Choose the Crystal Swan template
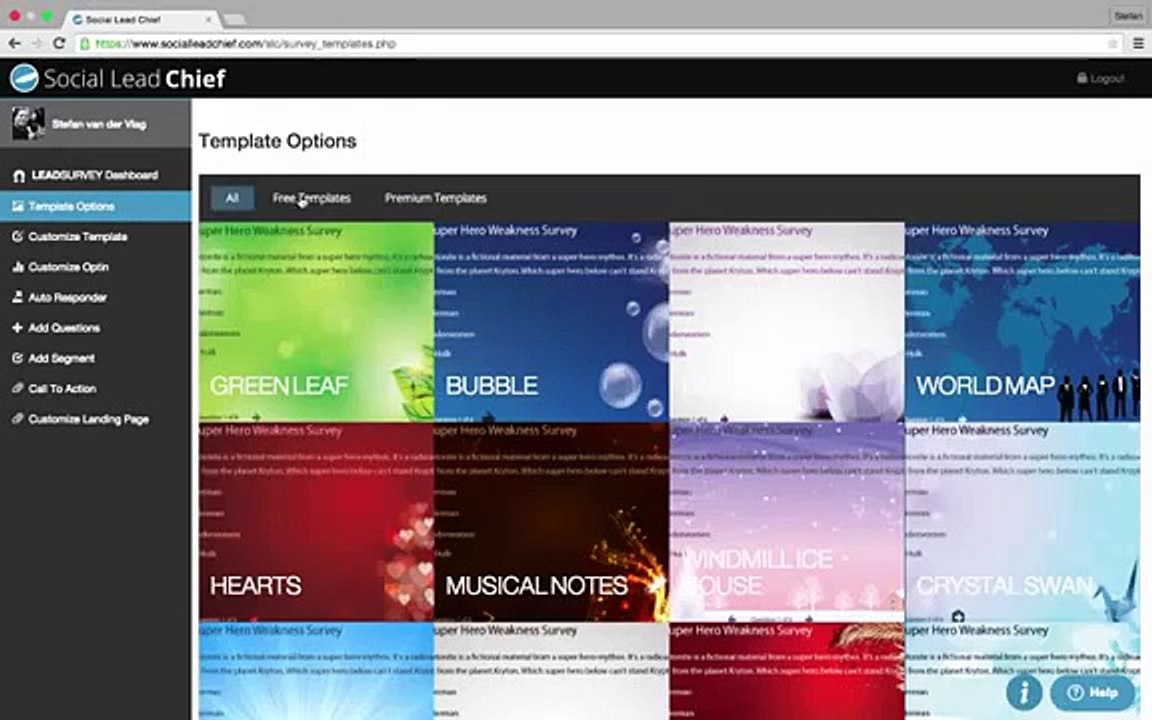This screenshot has height=720, width=1152. click(x=1022, y=522)
